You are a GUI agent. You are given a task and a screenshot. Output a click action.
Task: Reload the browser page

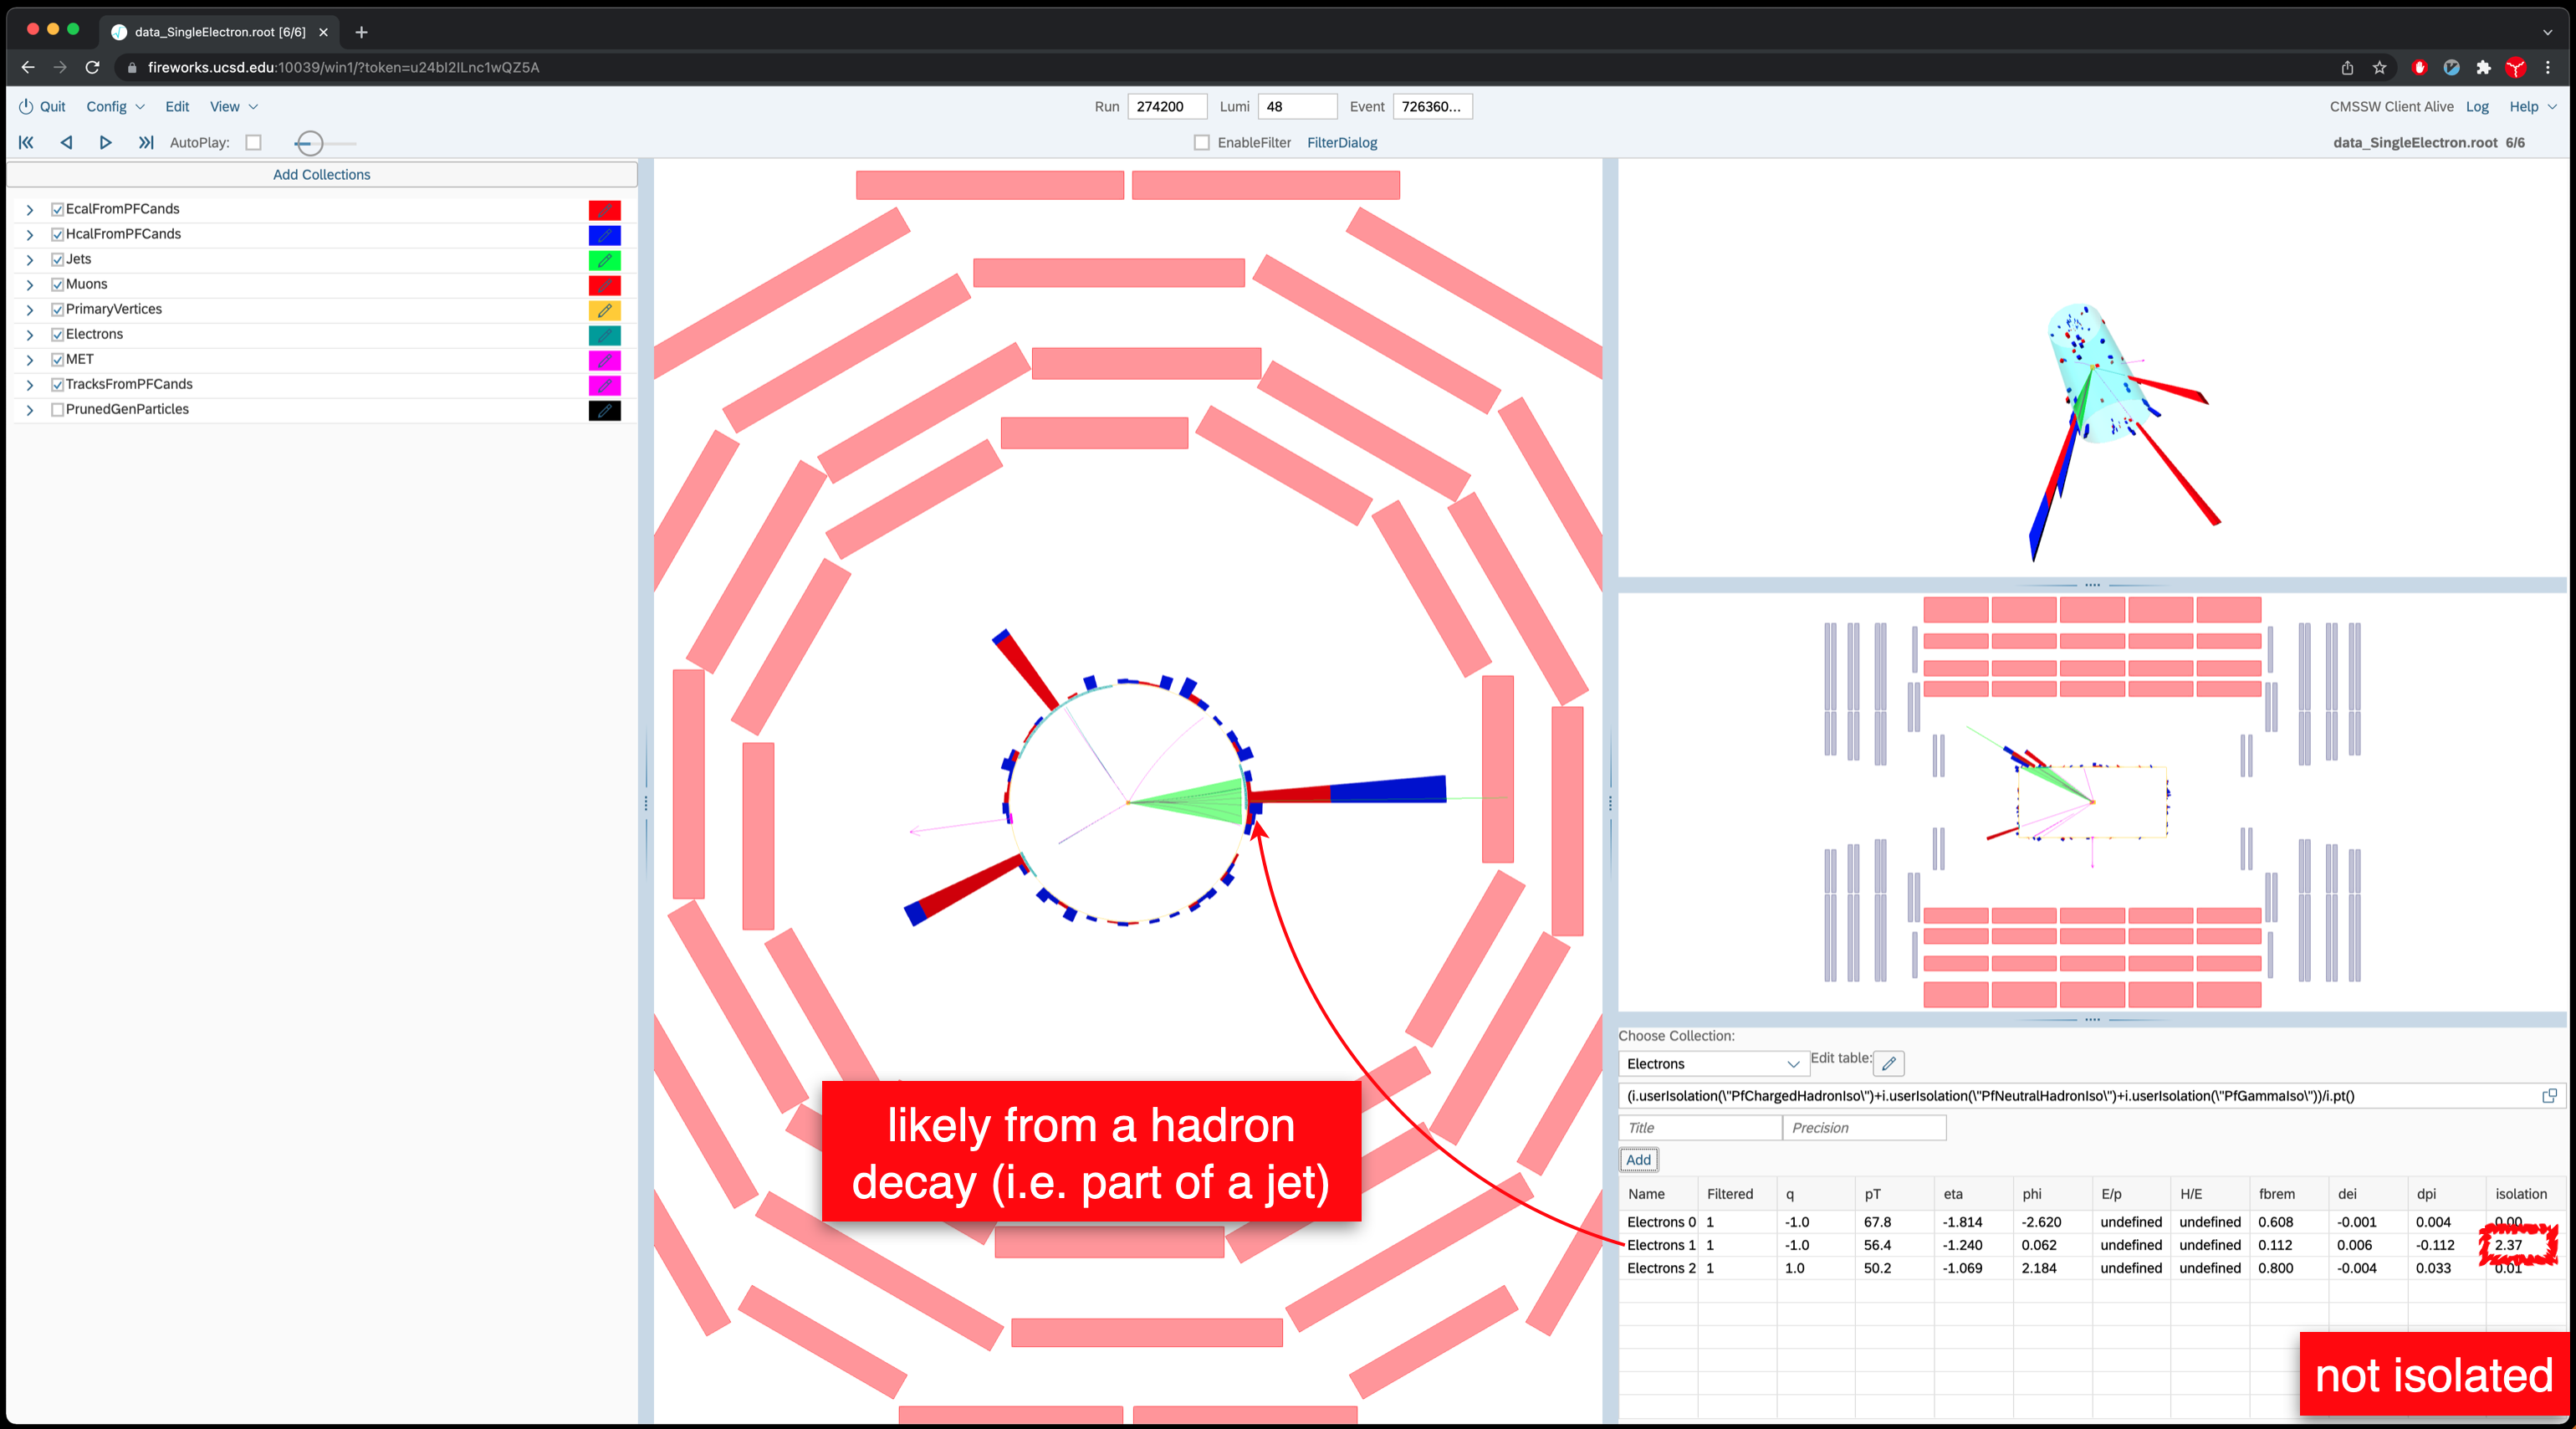pos(92,67)
